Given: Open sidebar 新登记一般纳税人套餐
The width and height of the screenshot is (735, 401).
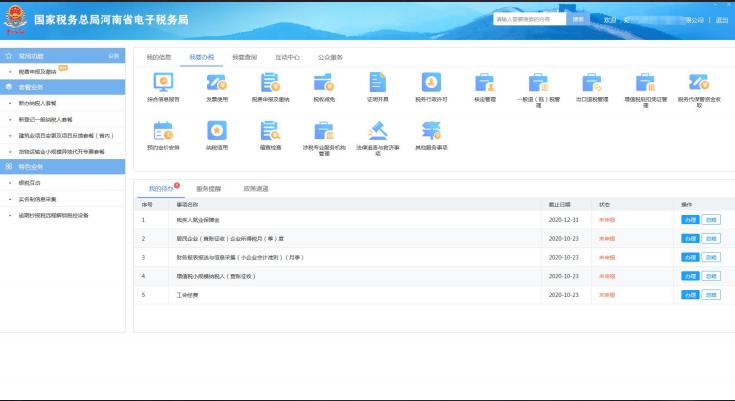Looking at the screenshot, I should pos(45,120).
